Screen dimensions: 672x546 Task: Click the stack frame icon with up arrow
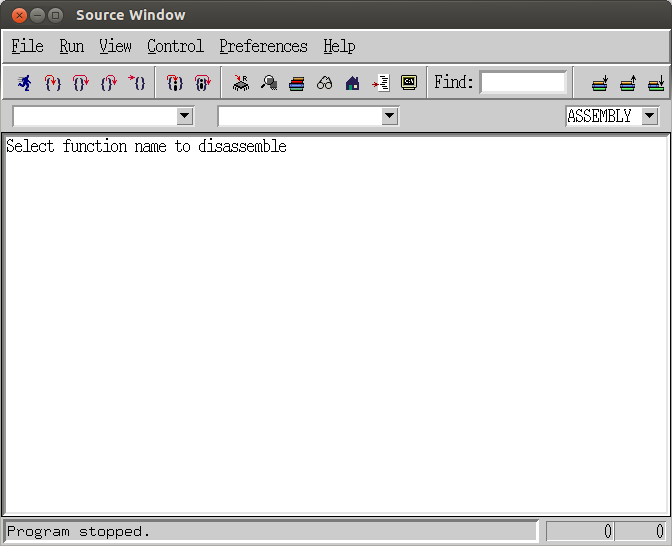click(x=628, y=83)
